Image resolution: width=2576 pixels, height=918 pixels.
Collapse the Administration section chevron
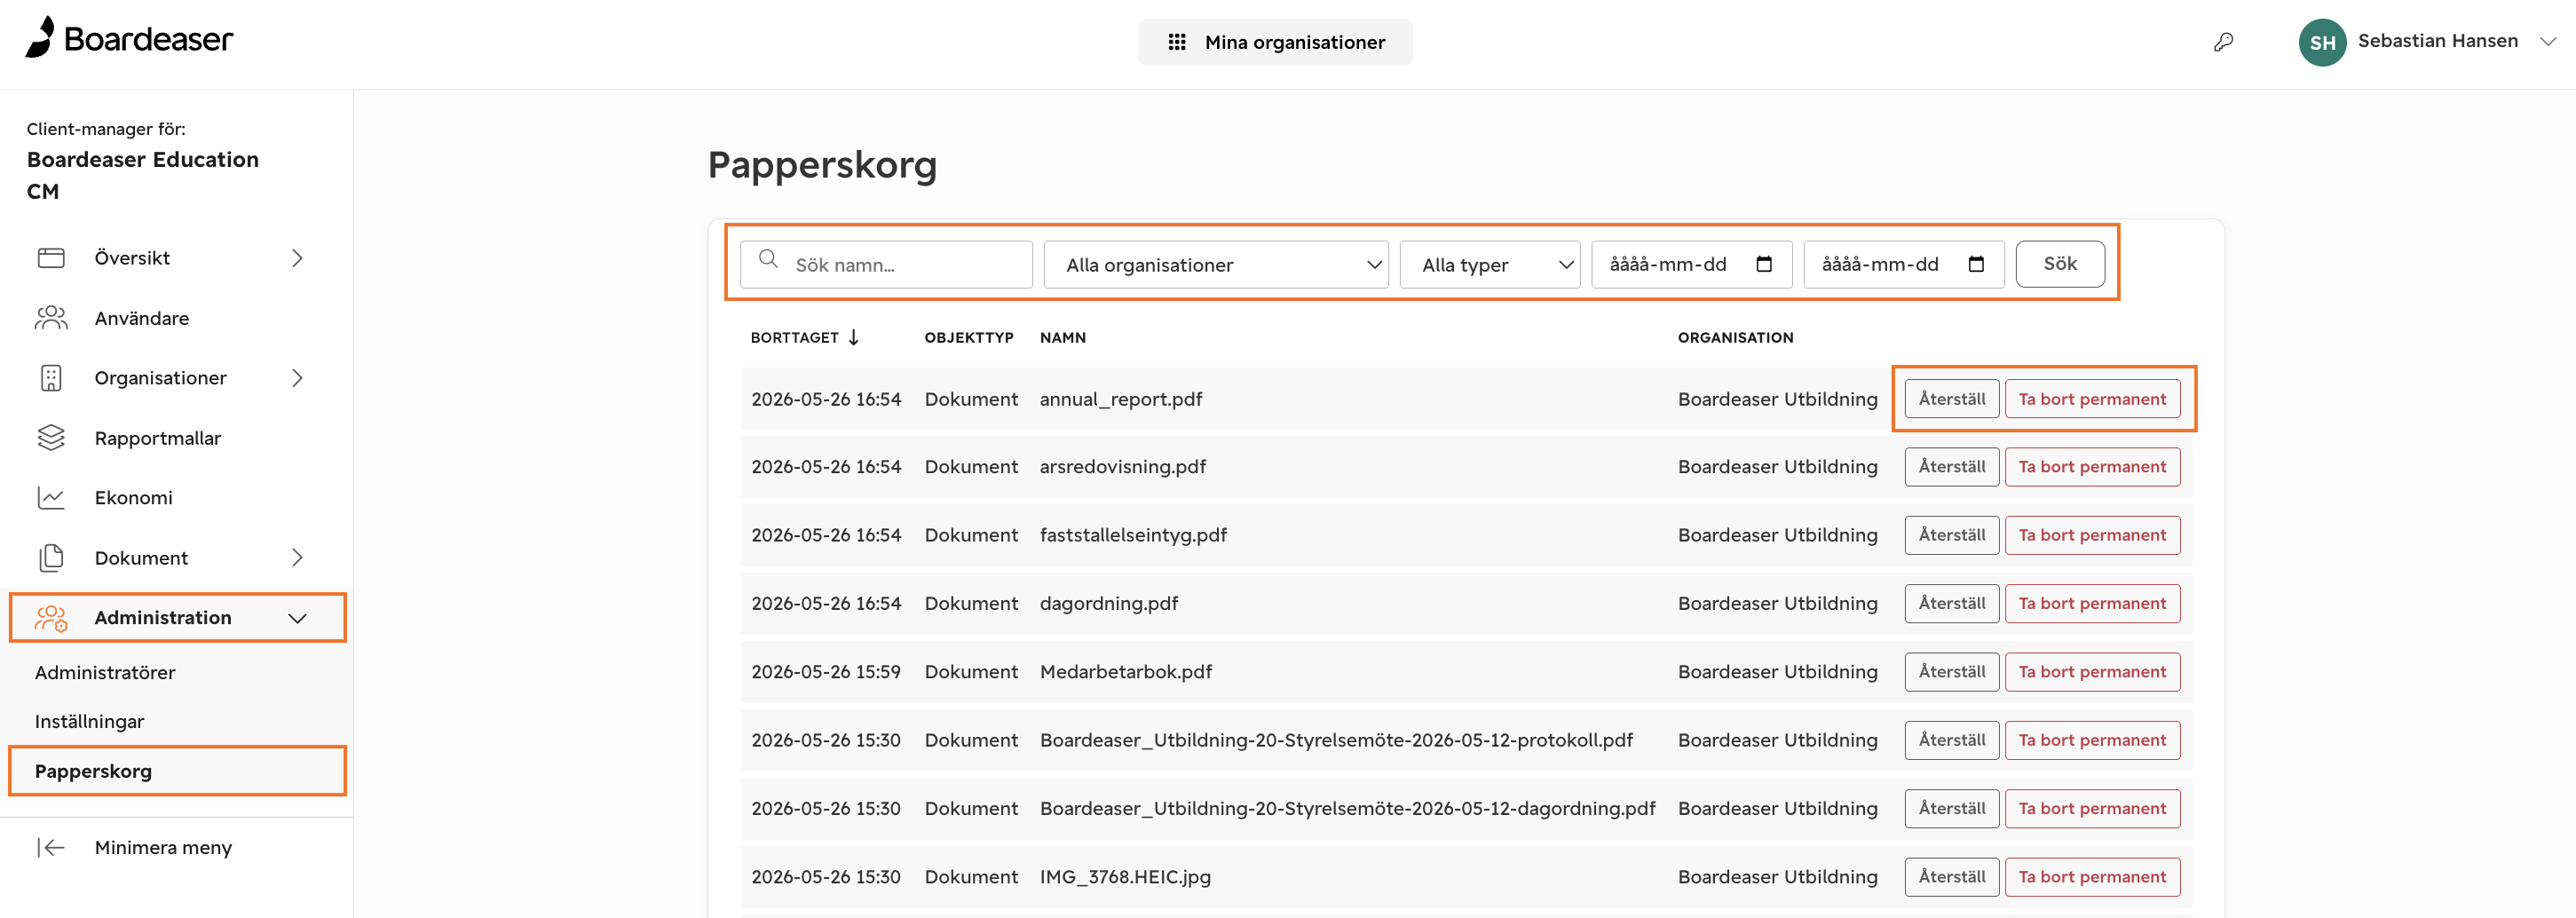(297, 618)
